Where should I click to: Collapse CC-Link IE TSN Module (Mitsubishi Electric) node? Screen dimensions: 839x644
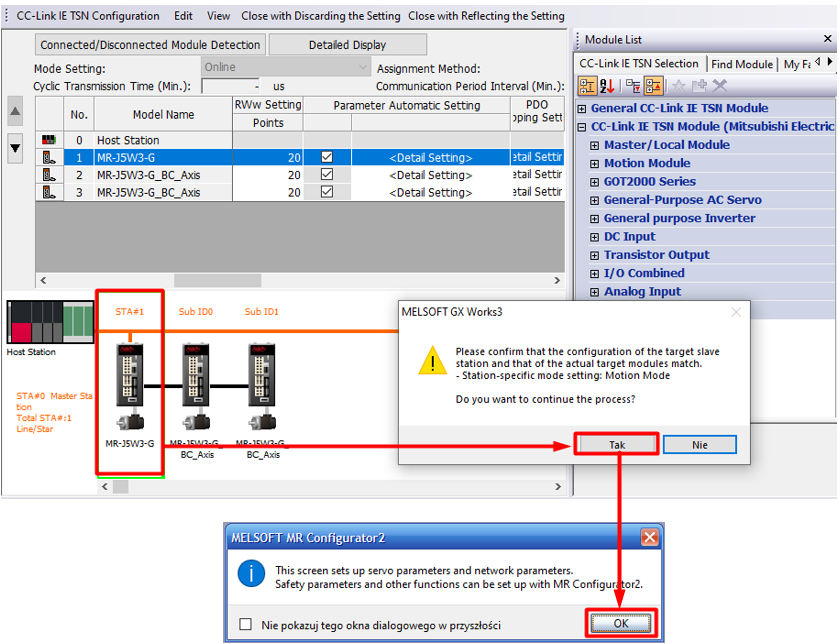click(582, 127)
